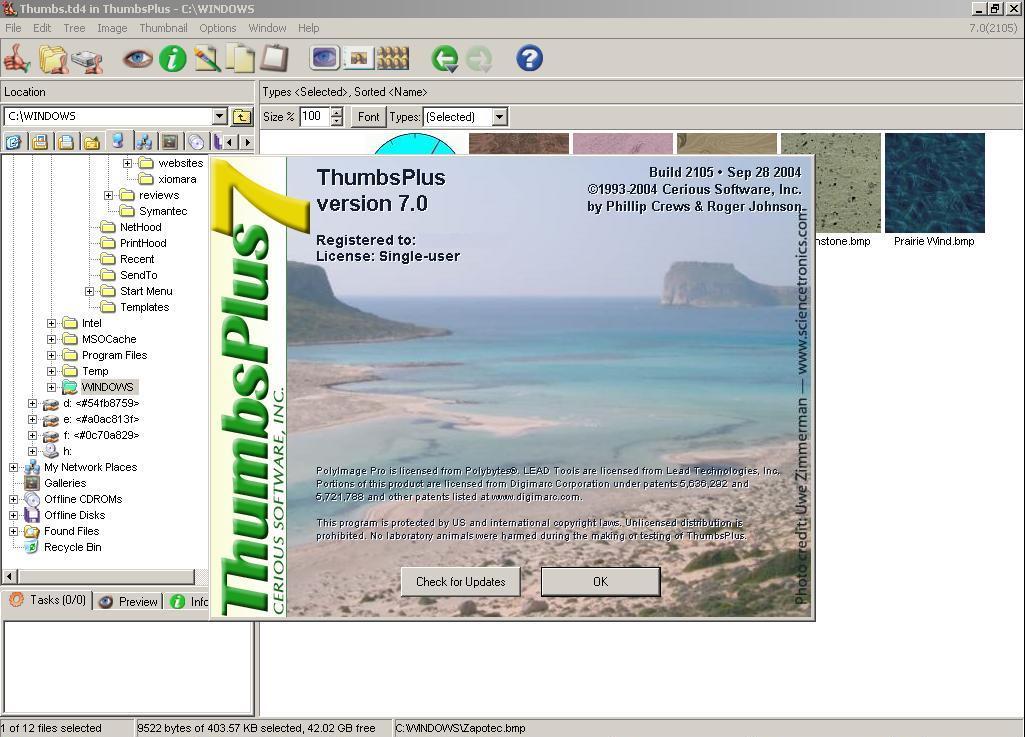Screen dimensions: 1025x737
Task: Click the green Back arrow toolbar icon
Action: pos(445,59)
